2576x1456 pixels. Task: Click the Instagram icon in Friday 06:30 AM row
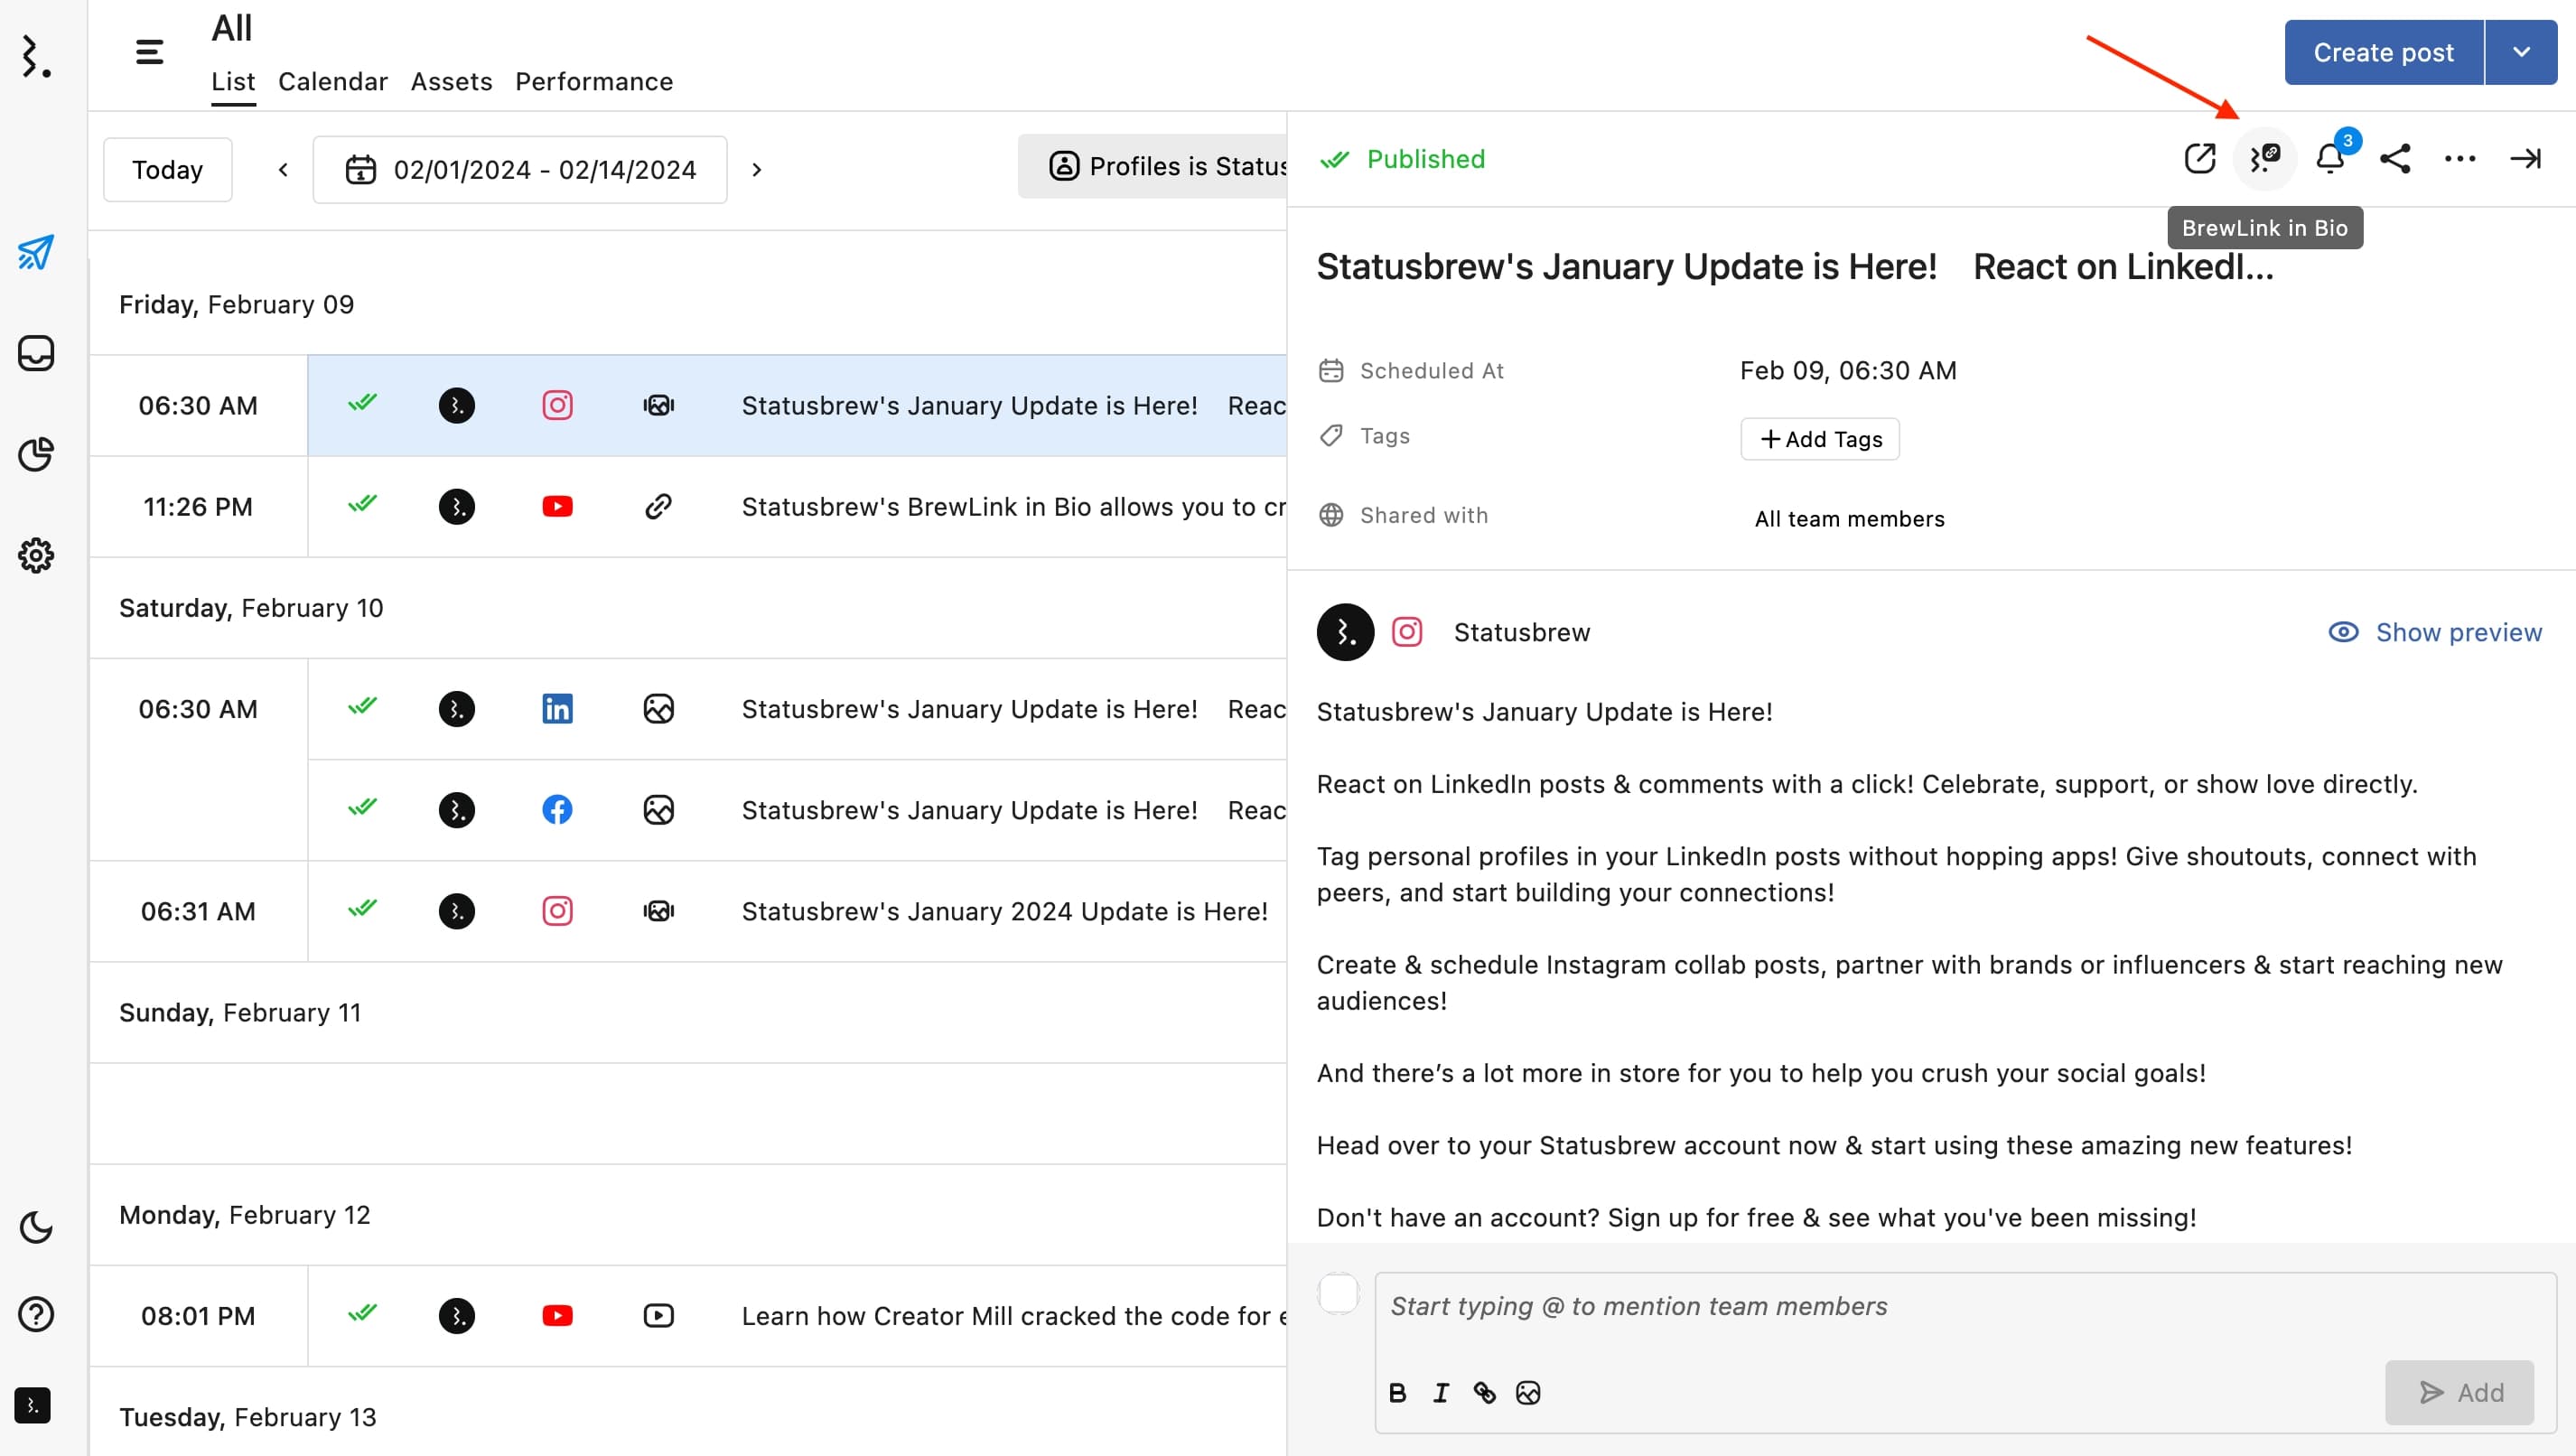[x=558, y=405]
